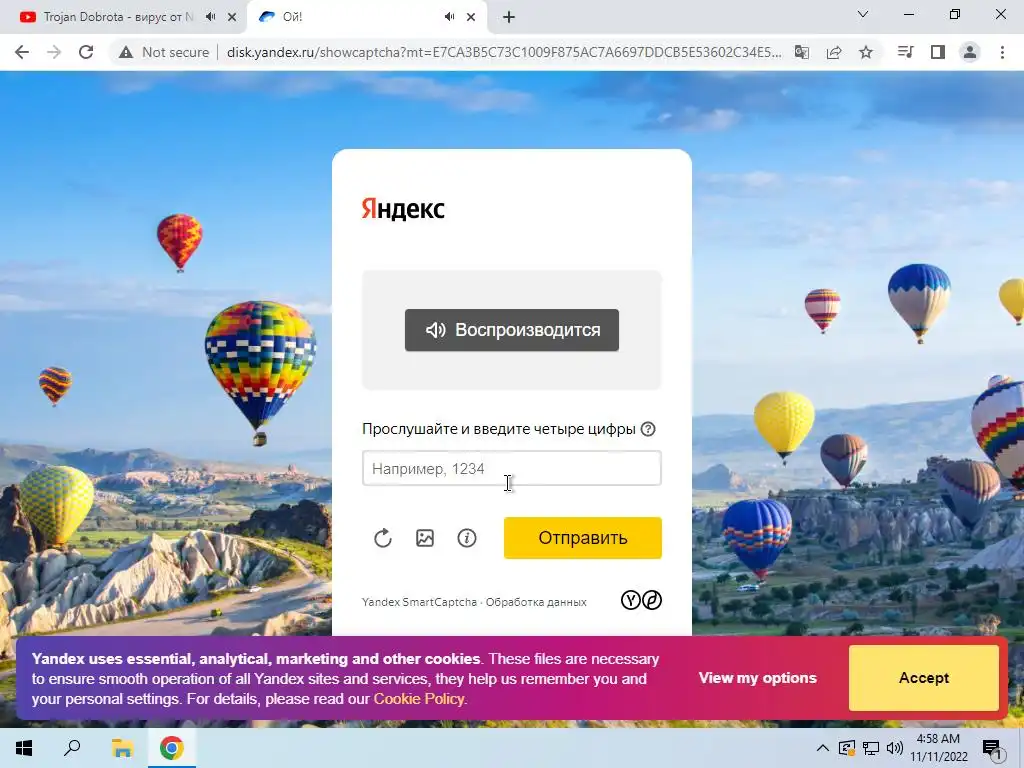
Task: Open the Chrome three-dot menu
Action: point(1002,52)
